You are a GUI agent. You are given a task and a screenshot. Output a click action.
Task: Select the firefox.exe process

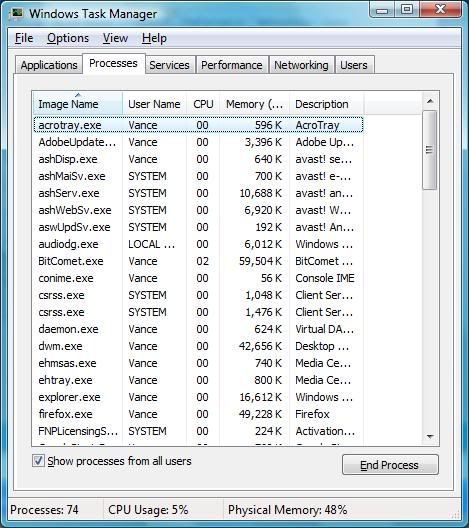click(x=199, y=414)
